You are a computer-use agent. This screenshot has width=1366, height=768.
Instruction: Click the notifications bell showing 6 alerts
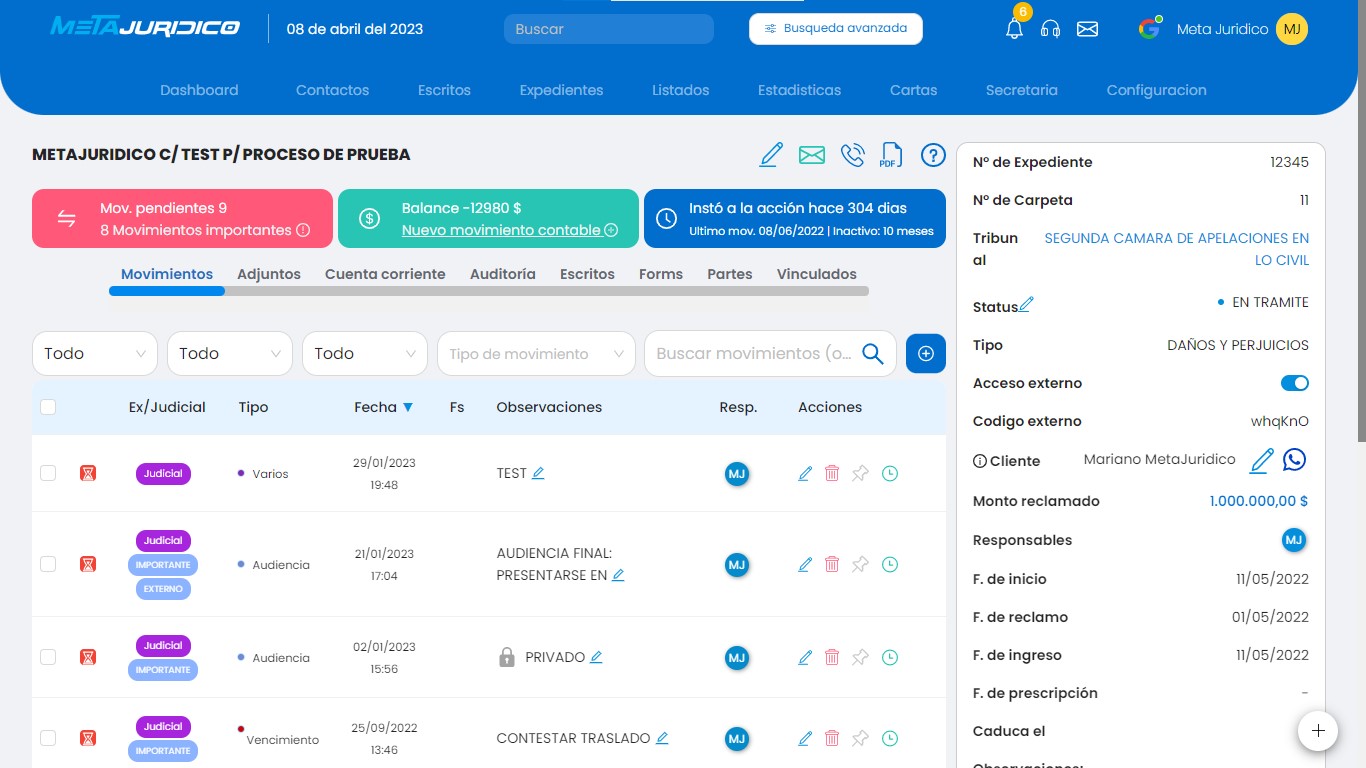[1013, 29]
